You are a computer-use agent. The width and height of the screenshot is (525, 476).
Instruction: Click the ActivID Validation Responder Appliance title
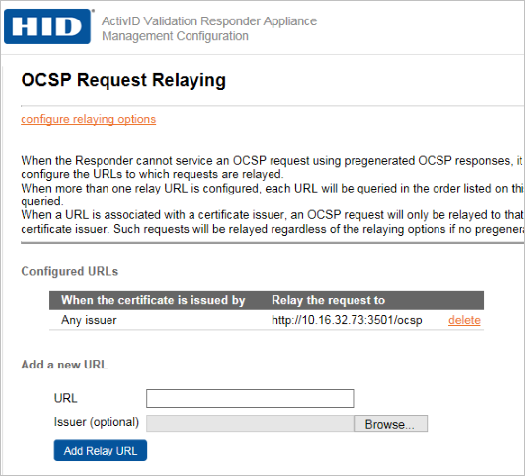pyautogui.click(x=209, y=21)
